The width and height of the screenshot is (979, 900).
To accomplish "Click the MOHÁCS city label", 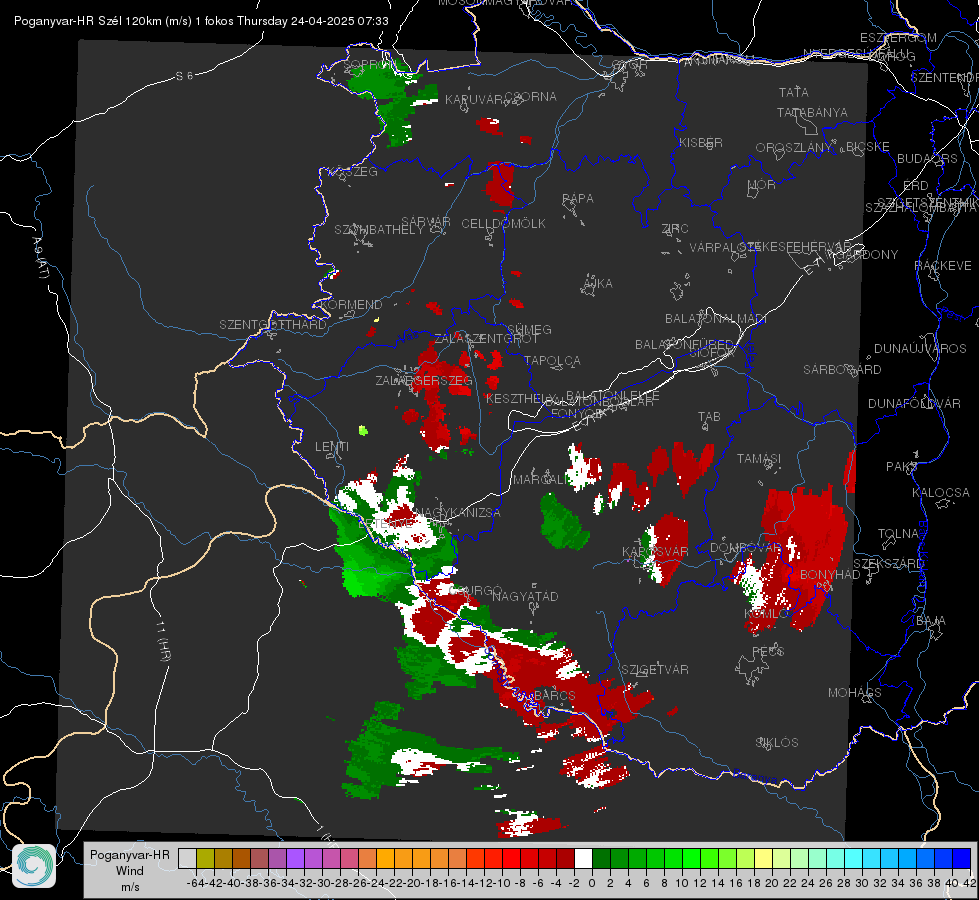I will pos(855,693).
